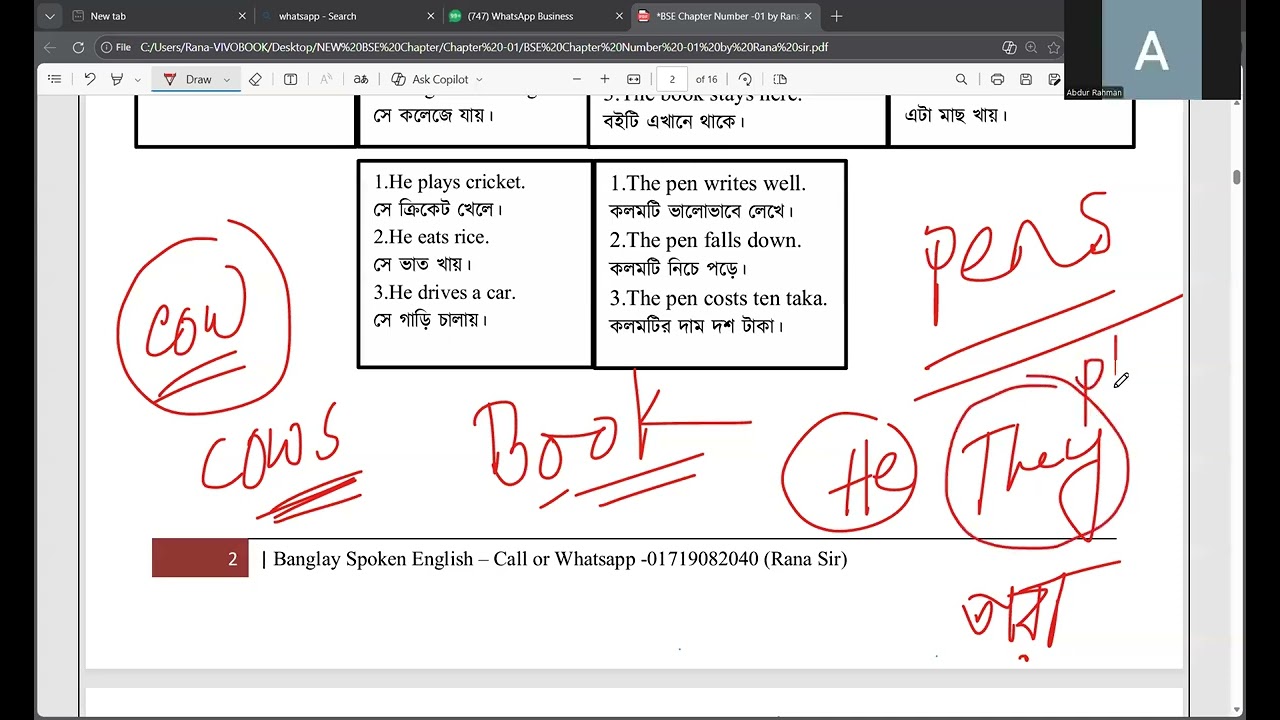
Task: Click the 'of 16' page count text
Action: pyautogui.click(x=706, y=79)
